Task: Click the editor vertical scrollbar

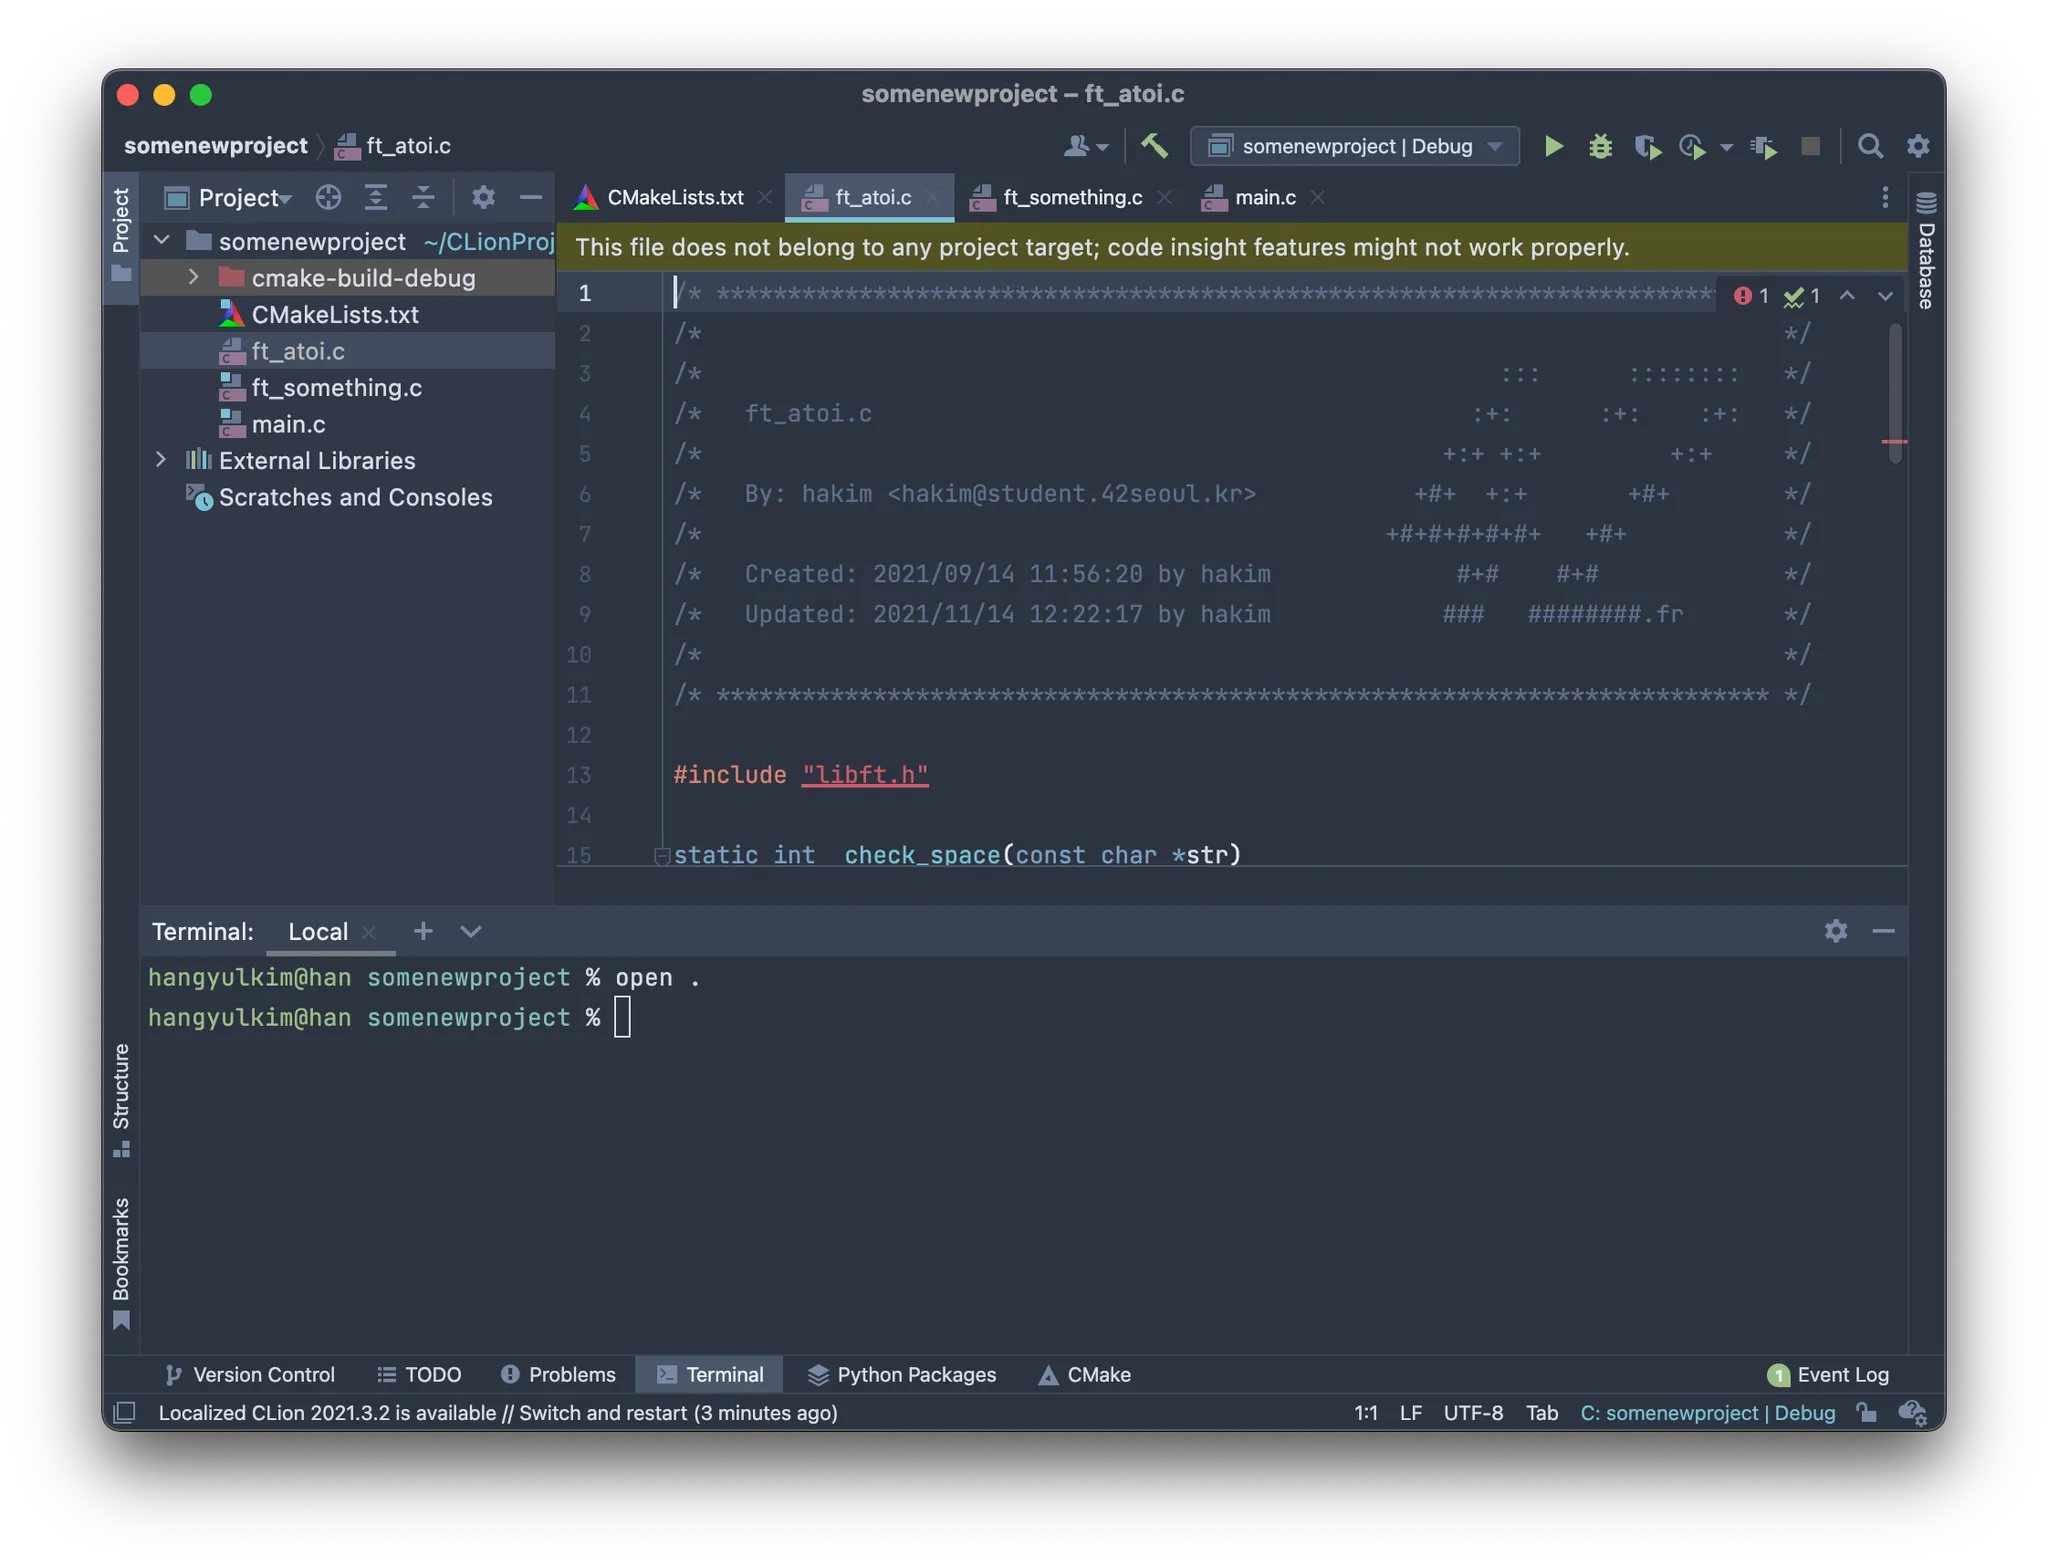Action: pyautogui.click(x=1894, y=392)
